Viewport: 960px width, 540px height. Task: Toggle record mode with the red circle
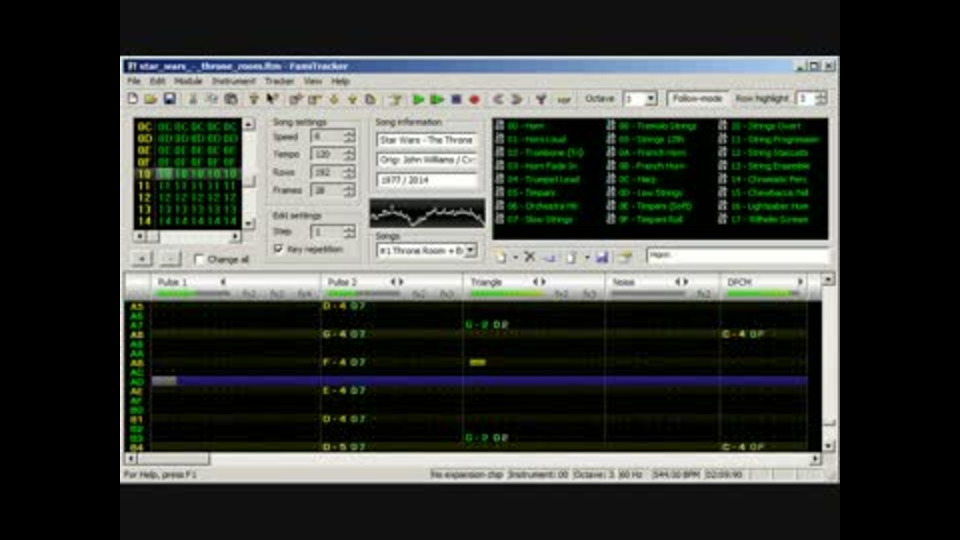coord(474,99)
